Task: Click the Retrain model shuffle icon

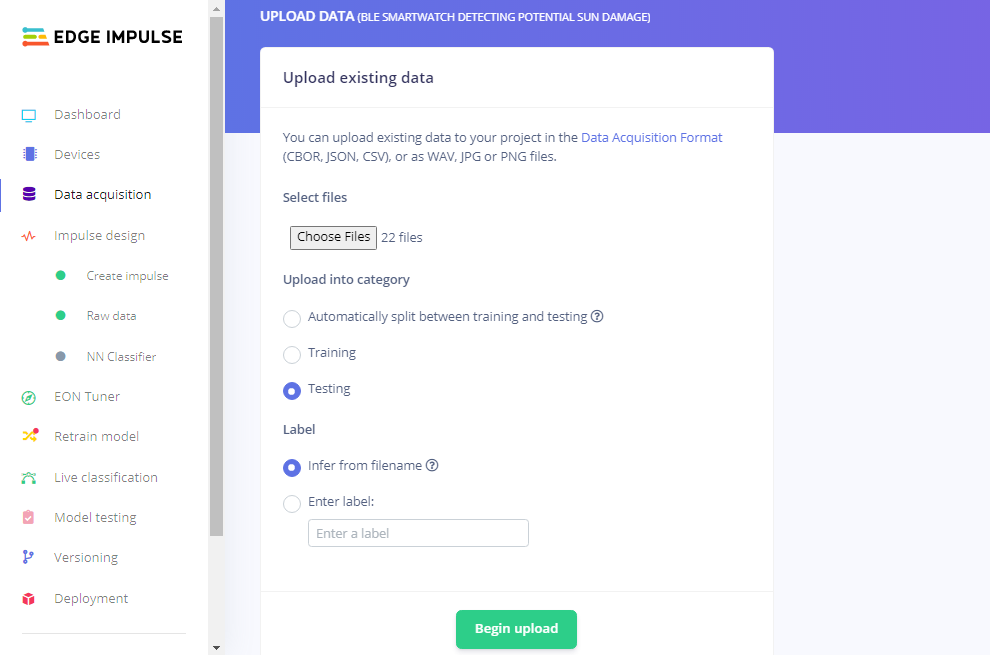Action: point(30,436)
